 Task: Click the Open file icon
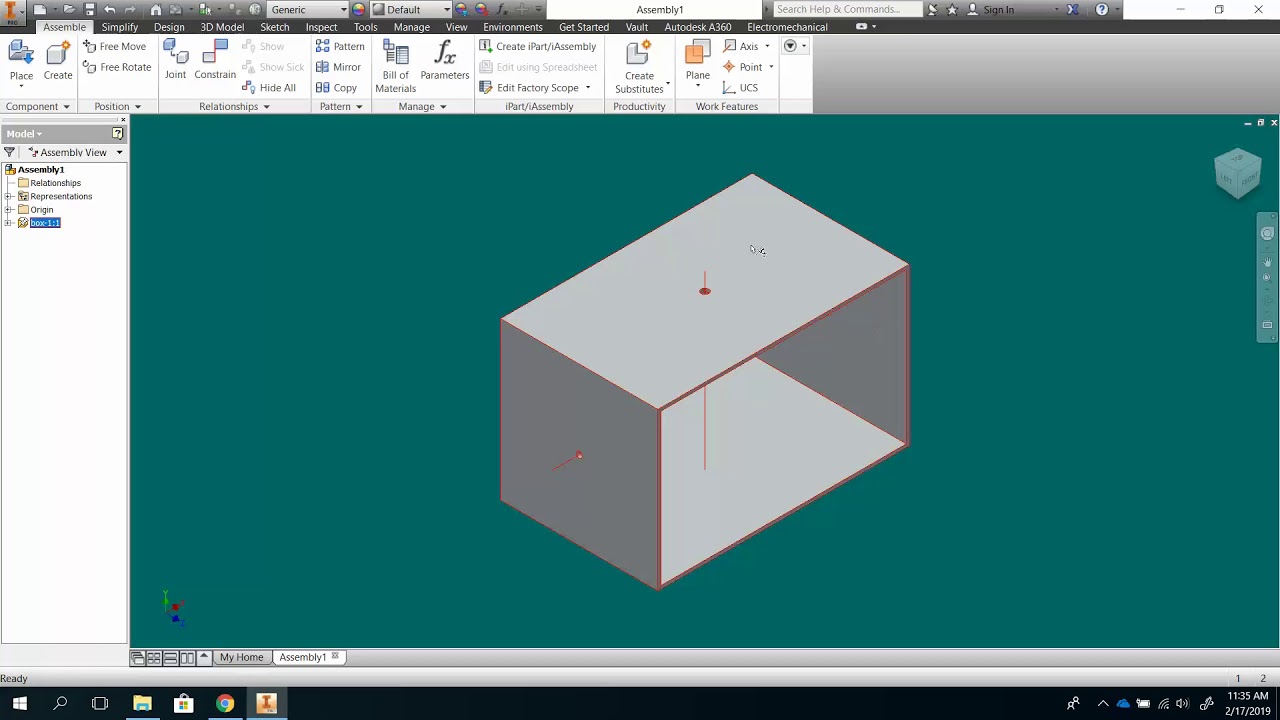pyautogui.click(x=69, y=9)
